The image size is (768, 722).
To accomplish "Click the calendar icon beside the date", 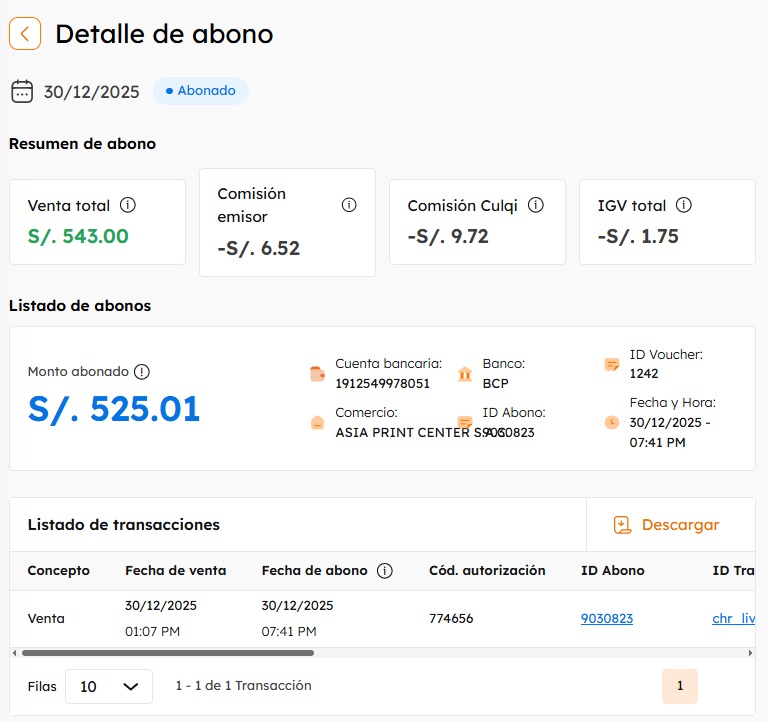I will pyautogui.click(x=22, y=92).
